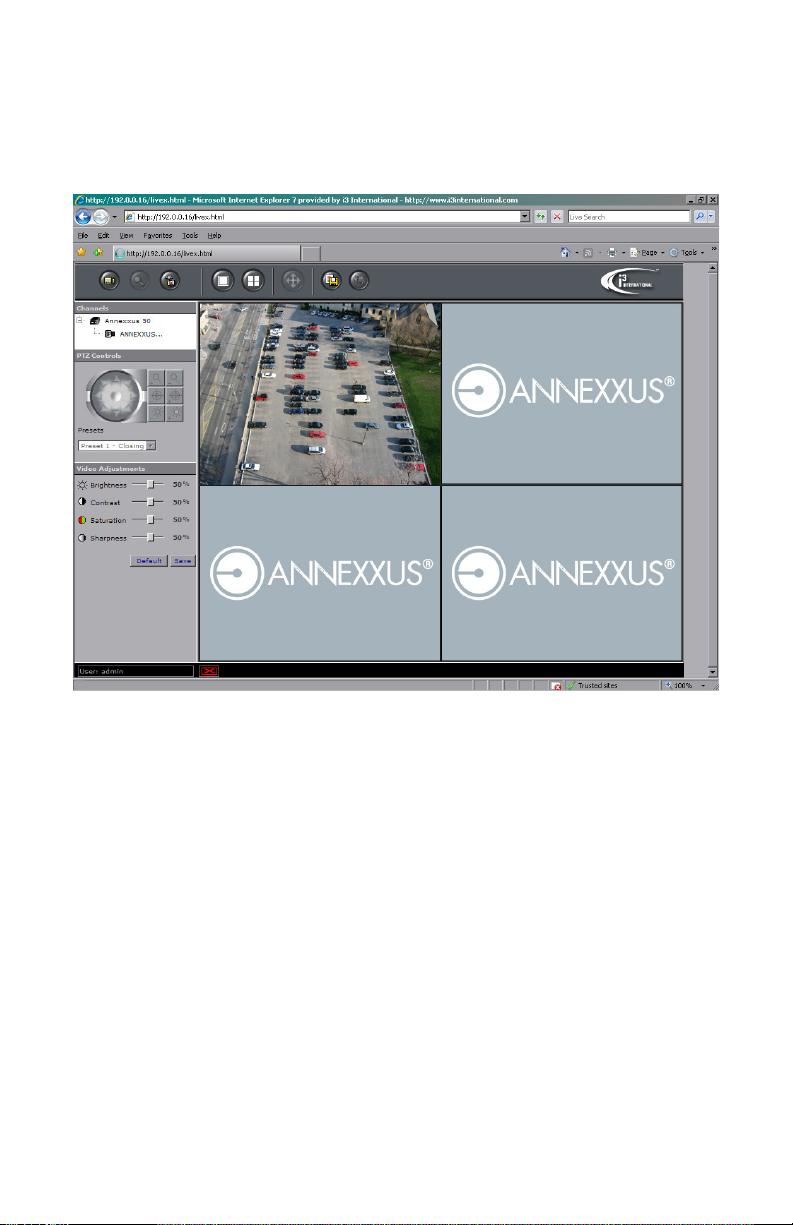Click the RSS feeds icon in command bar
This screenshot has width=793, height=1225.
[x=587, y=253]
